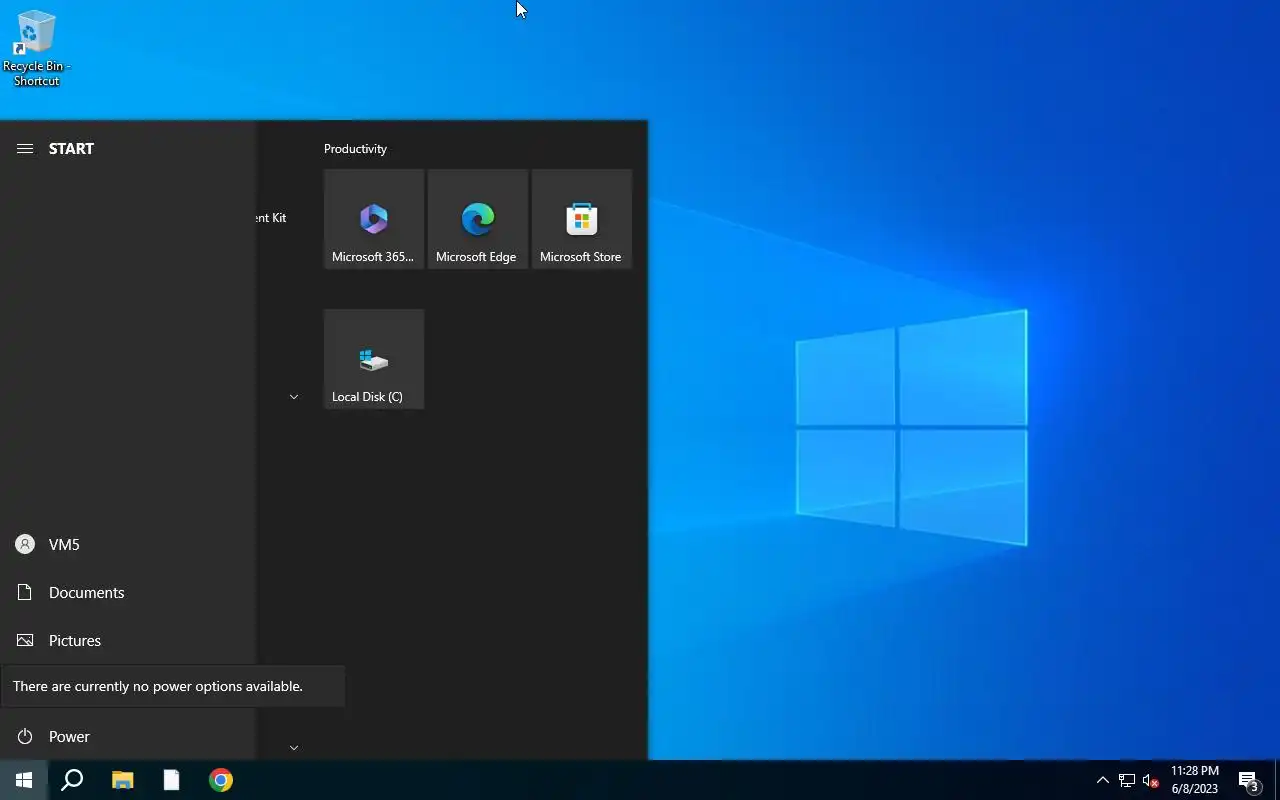Click the Power button in Start
Image resolution: width=1280 pixels, height=800 pixels.
pos(128,736)
